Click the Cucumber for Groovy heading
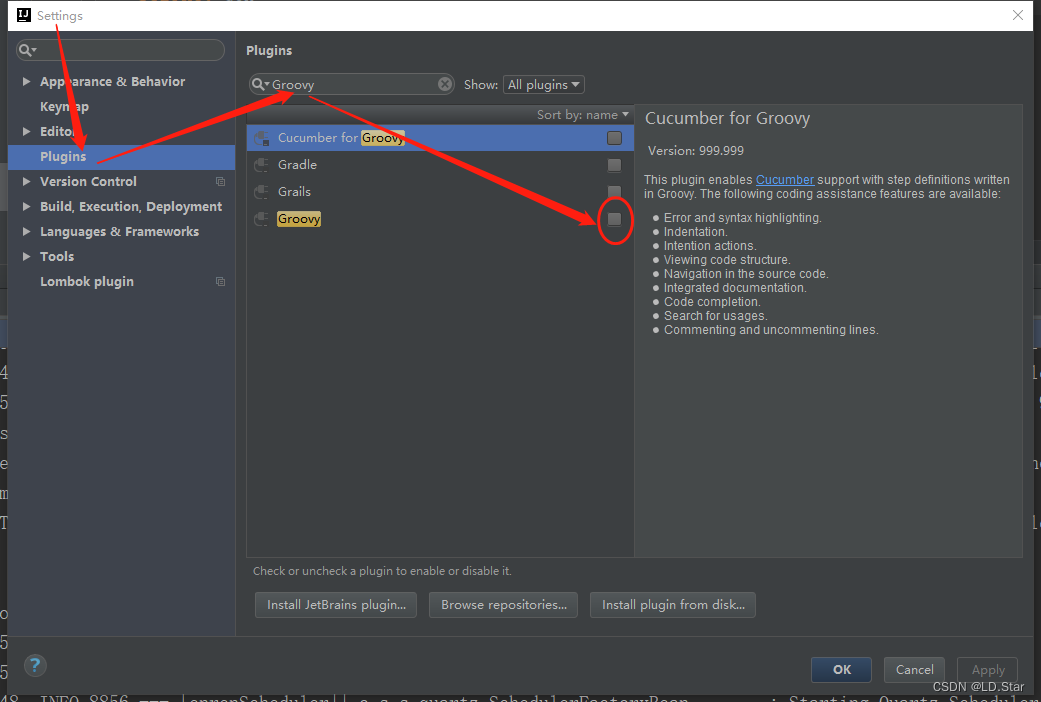 pos(728,118)
